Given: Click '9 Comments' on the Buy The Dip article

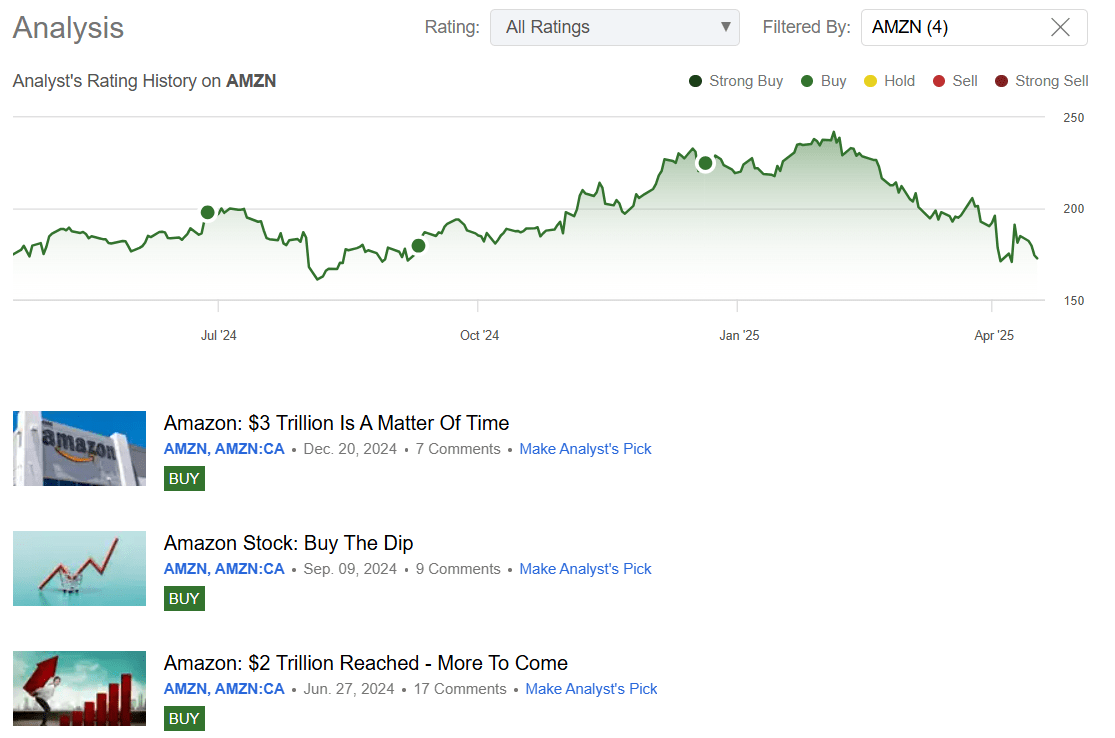Looking at the screenshot, I should (x=458, y=569).
